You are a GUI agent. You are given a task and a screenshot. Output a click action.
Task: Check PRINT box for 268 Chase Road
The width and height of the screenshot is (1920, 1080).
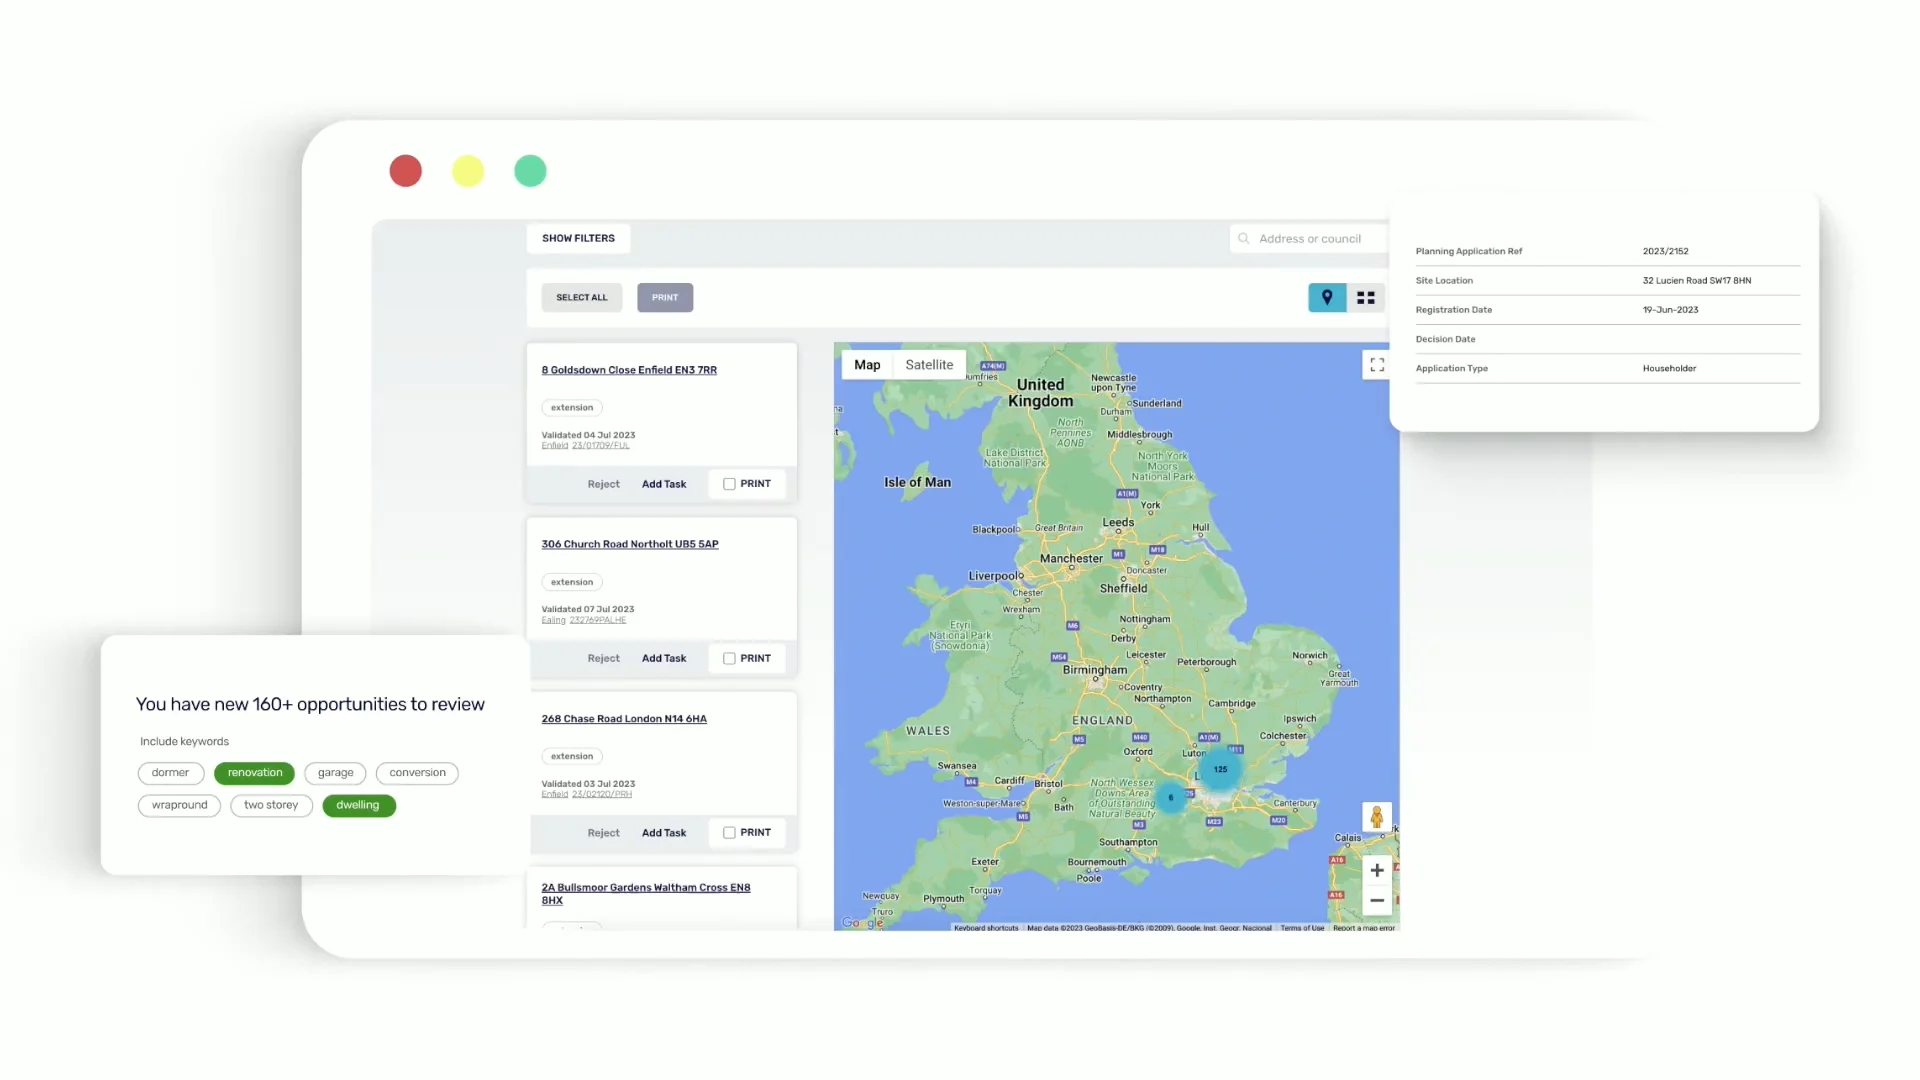pos(729,833)
